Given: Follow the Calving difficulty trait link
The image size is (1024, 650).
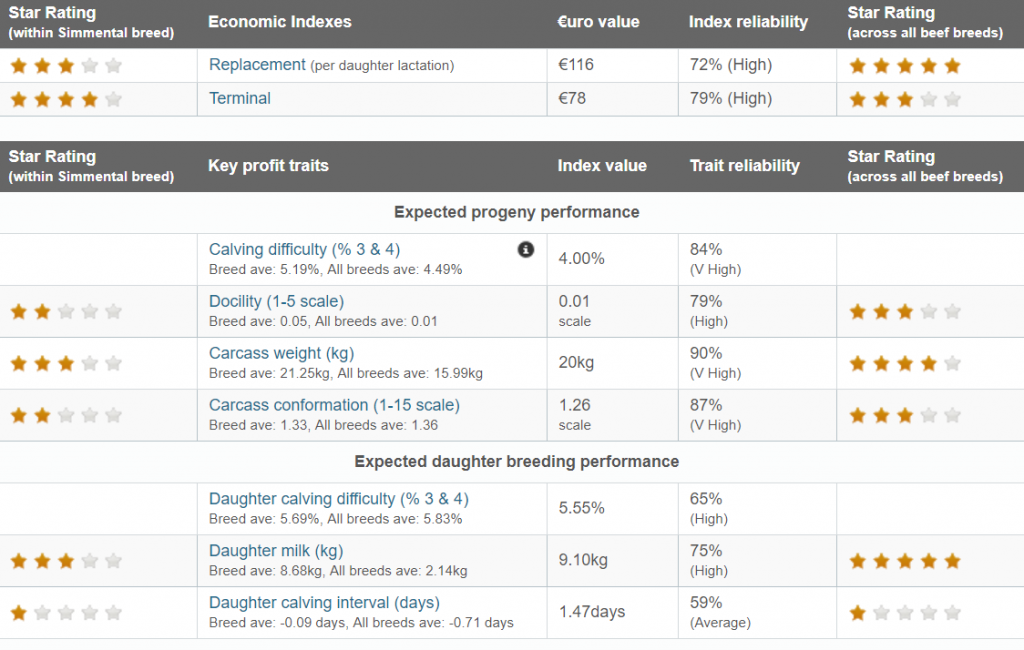Looking at the screenshot, I should point(304,249).
